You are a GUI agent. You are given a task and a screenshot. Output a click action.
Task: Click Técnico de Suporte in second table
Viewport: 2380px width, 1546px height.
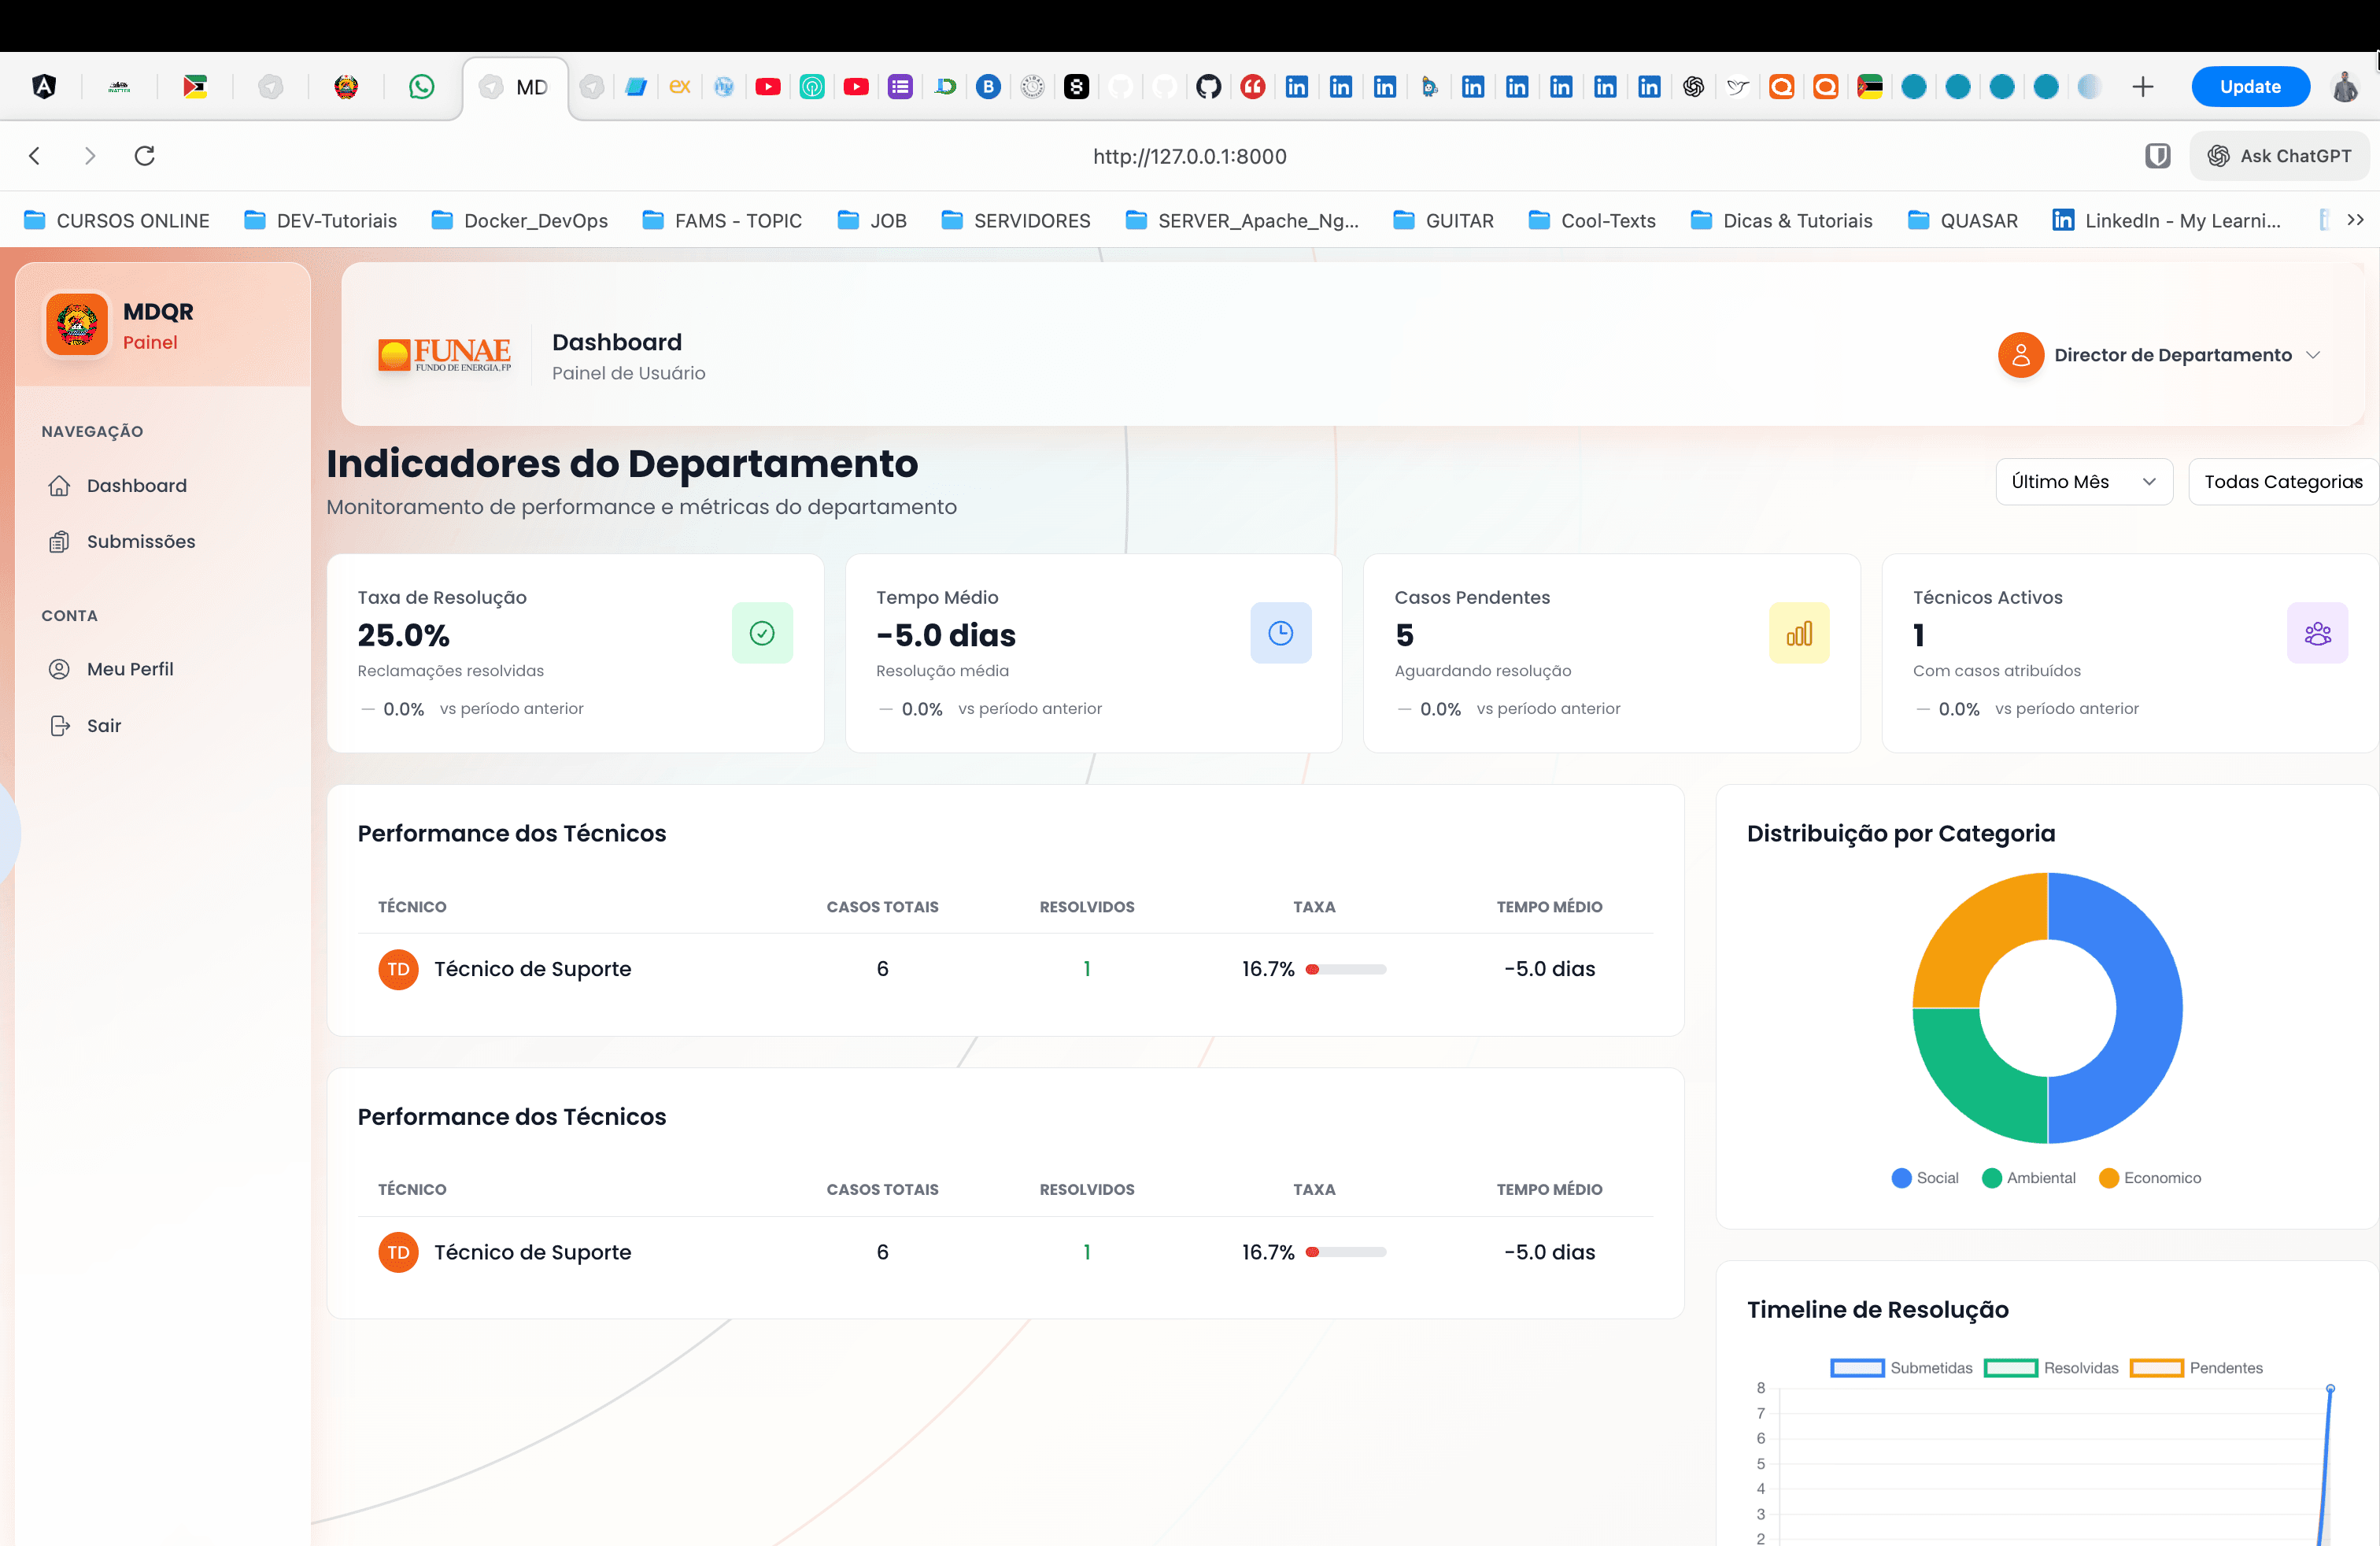point(532,1252)
